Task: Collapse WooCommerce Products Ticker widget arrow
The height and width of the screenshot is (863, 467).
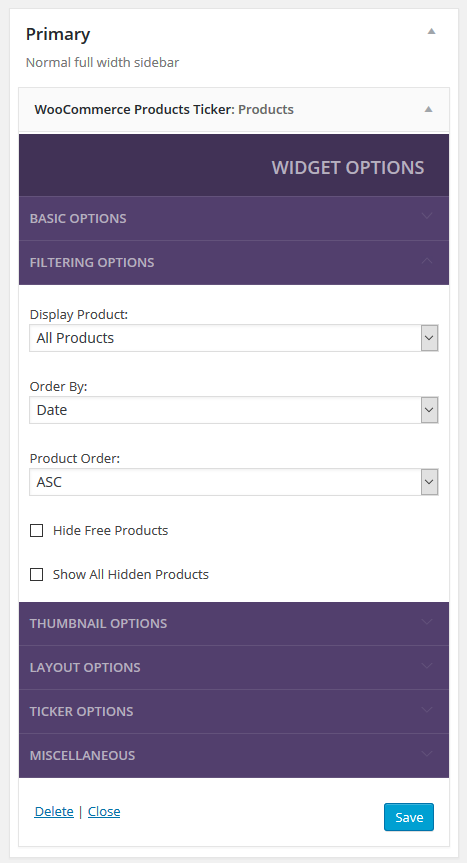Action: pyautogui.click(x=428, y=110)
